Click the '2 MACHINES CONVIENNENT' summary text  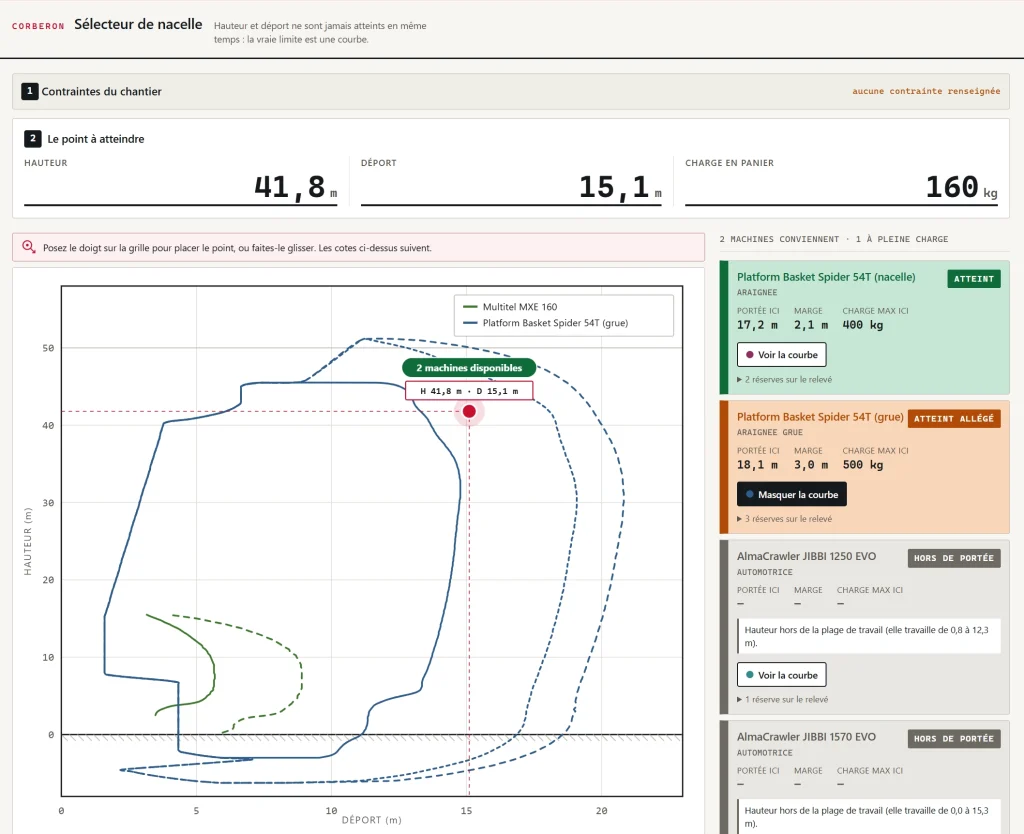[x=779, y=239]
